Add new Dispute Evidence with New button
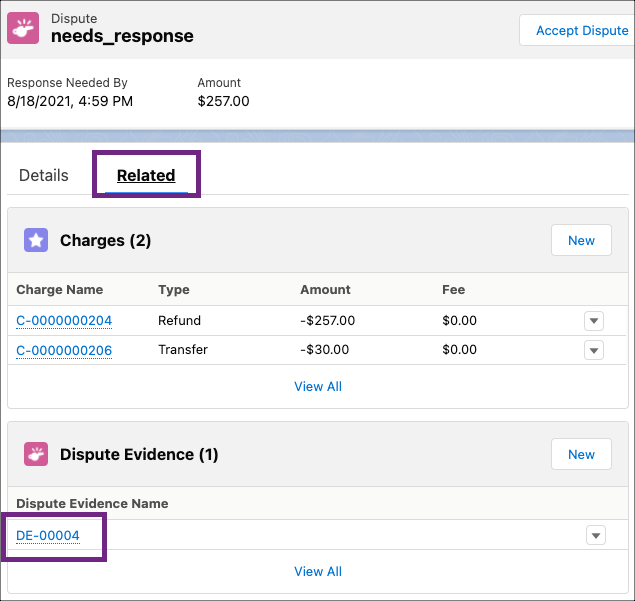Viewport: 635px width, 601px height. pyautogui.click(x=581, y=454)
